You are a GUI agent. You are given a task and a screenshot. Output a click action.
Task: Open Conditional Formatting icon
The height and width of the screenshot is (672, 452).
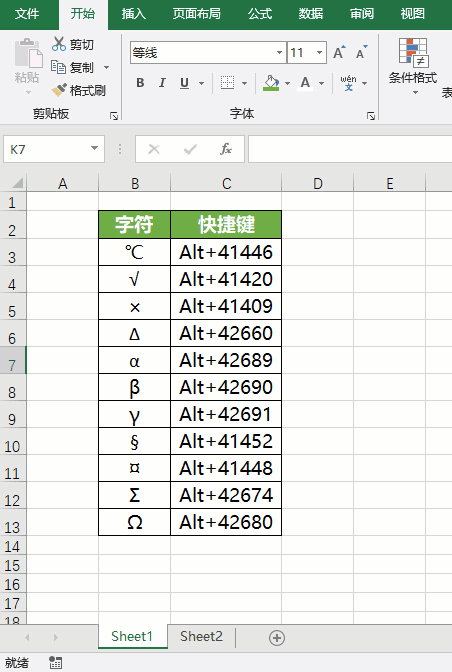pos(413,53)
